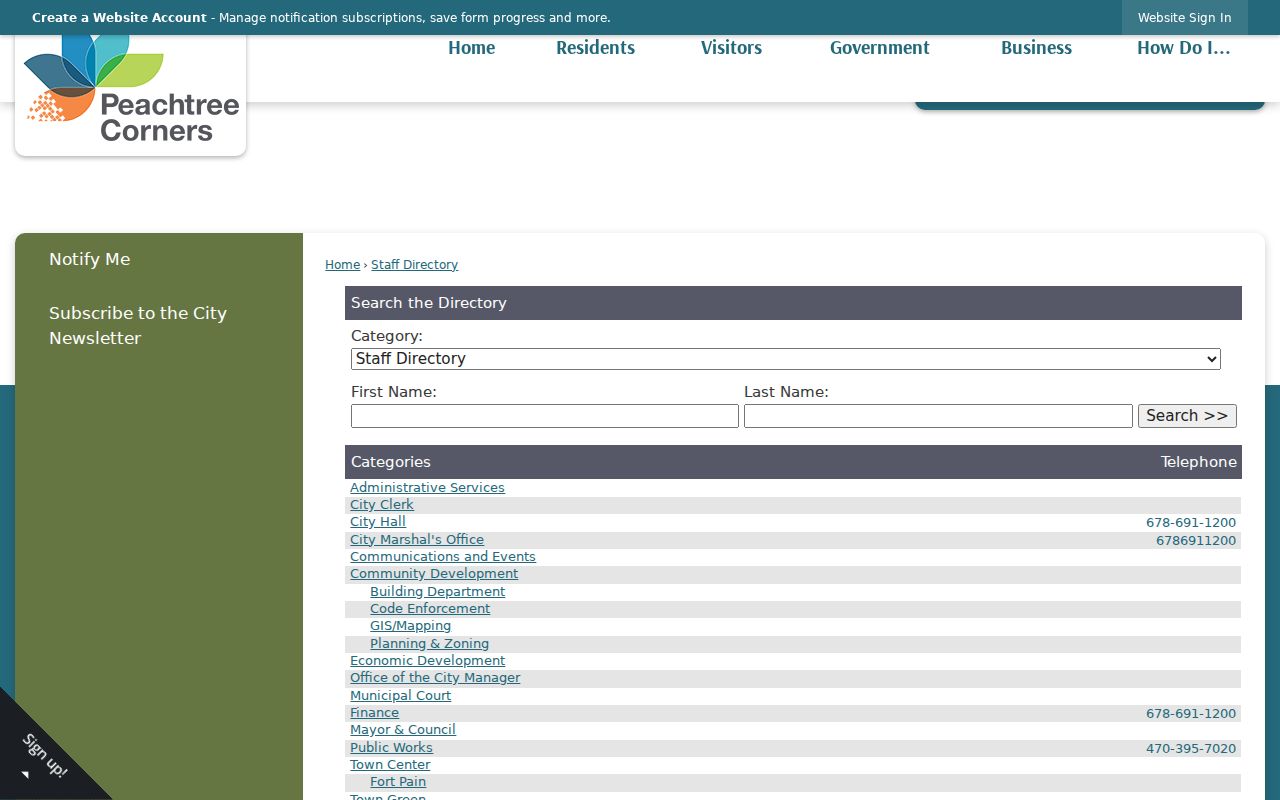Open the GIS/Mapping subcategory

[x=410, y=626]
